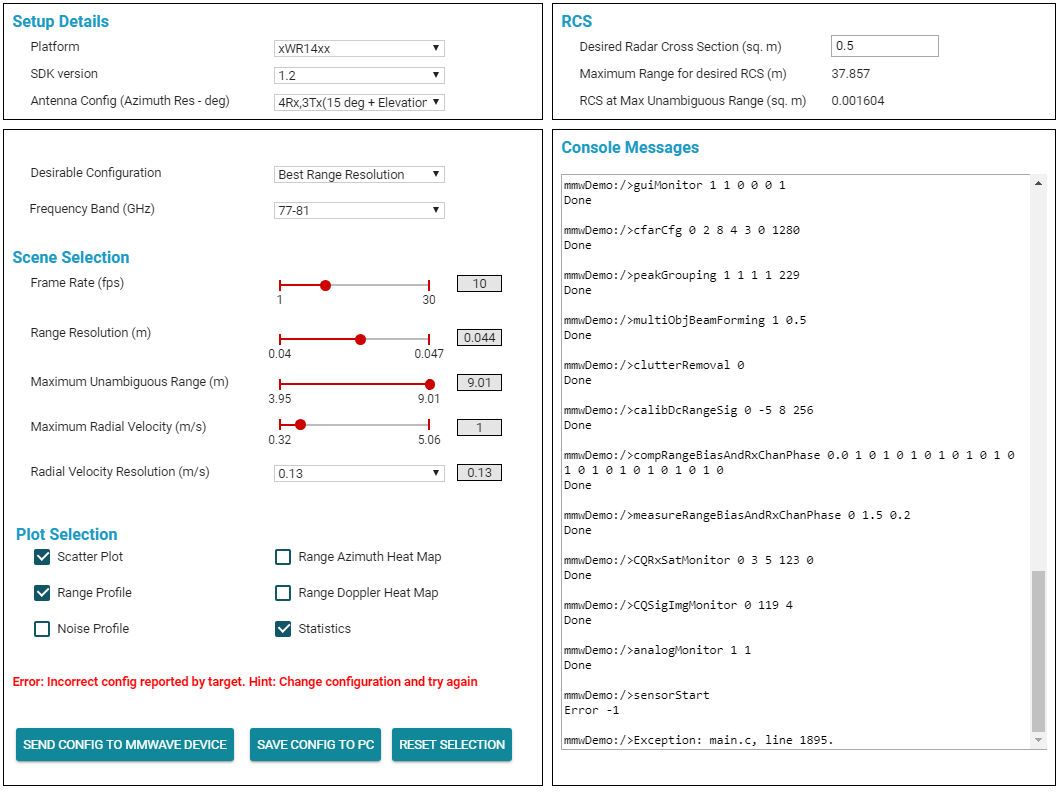The width and height of the screenshot is (1061, 792).
Task: Uncheck the Scatter Plot checkbox
Action: point(42,557)
